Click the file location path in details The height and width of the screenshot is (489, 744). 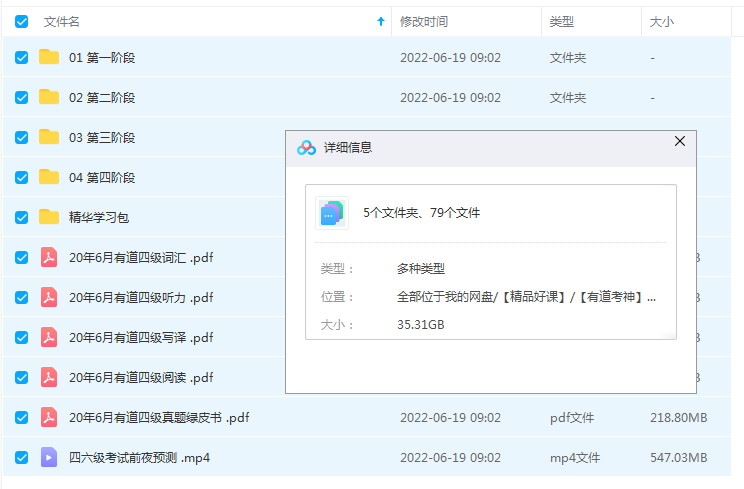[526, 296]
